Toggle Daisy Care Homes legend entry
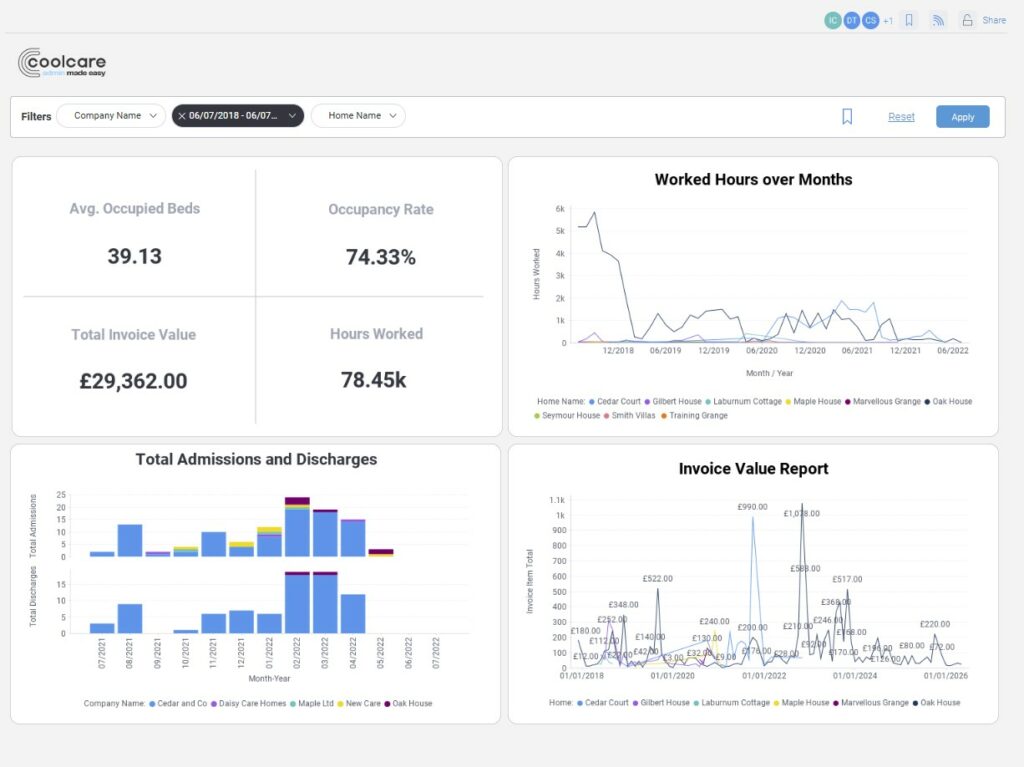 point(248,704)
